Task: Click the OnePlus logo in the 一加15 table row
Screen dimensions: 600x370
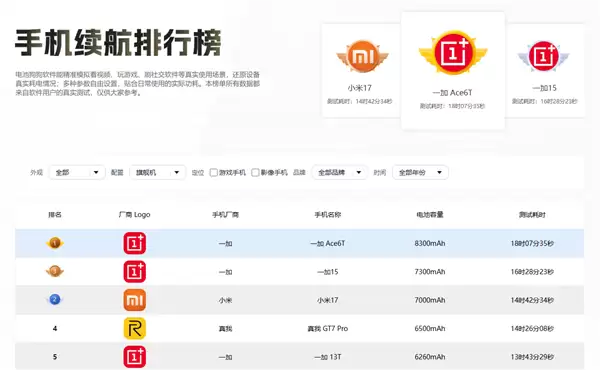Action: [x=135, y=271]
